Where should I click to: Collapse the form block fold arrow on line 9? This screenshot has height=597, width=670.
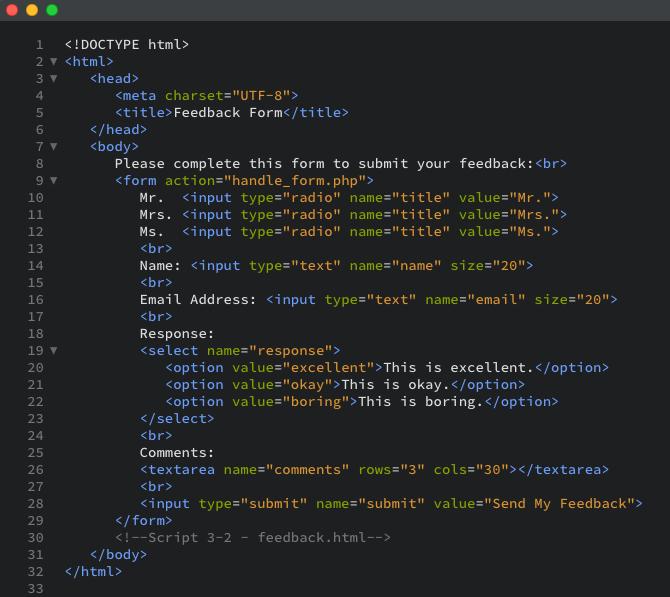click(53, 181)
